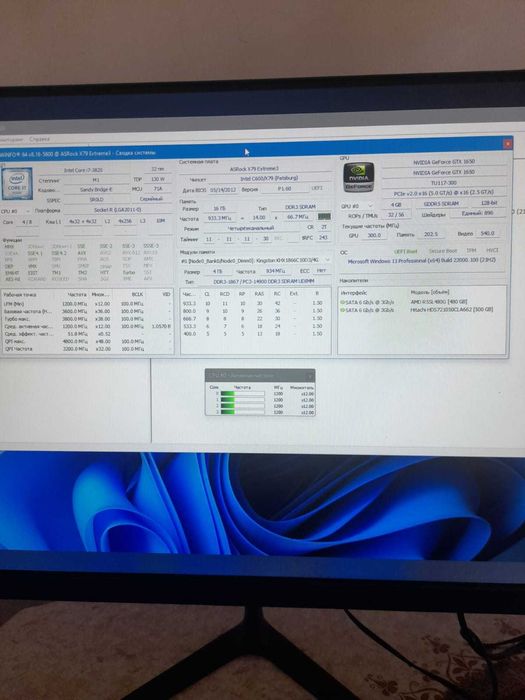Click the TDP 130 W value
This screenshot has height=700, width=525.
158,179
